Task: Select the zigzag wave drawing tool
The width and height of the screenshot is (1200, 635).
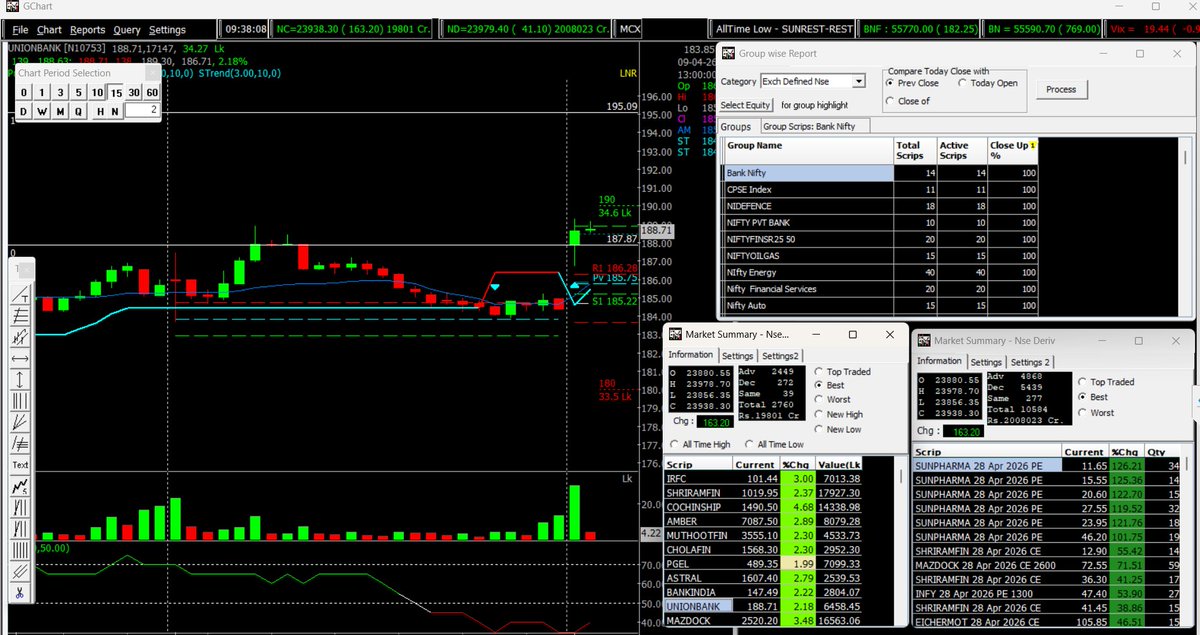Action: [20, 487]
